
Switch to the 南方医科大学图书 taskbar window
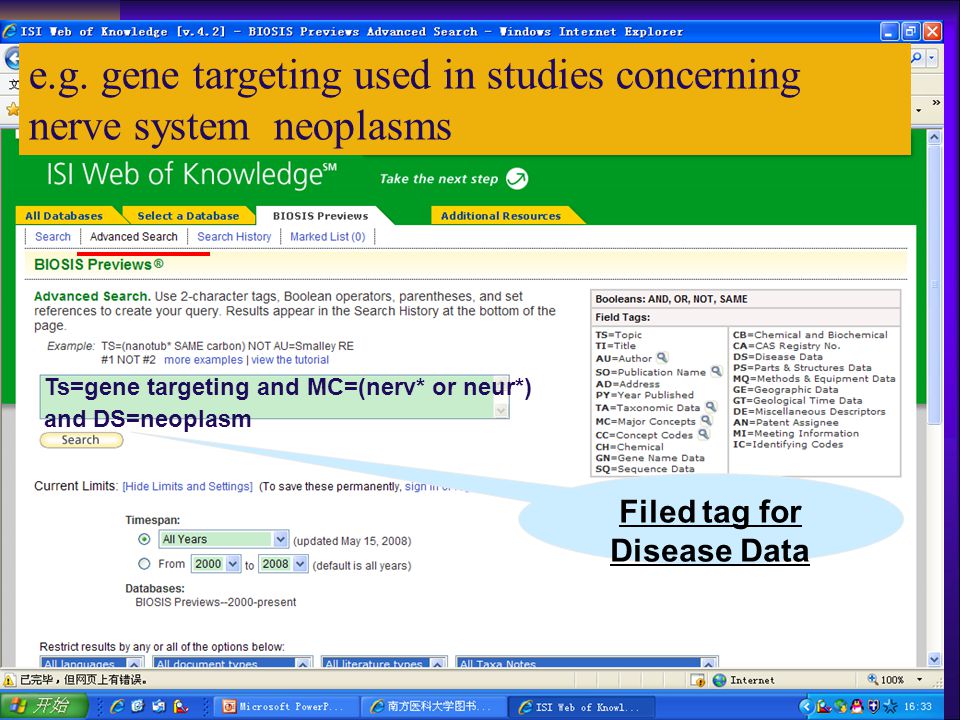[x=432, y=707]
